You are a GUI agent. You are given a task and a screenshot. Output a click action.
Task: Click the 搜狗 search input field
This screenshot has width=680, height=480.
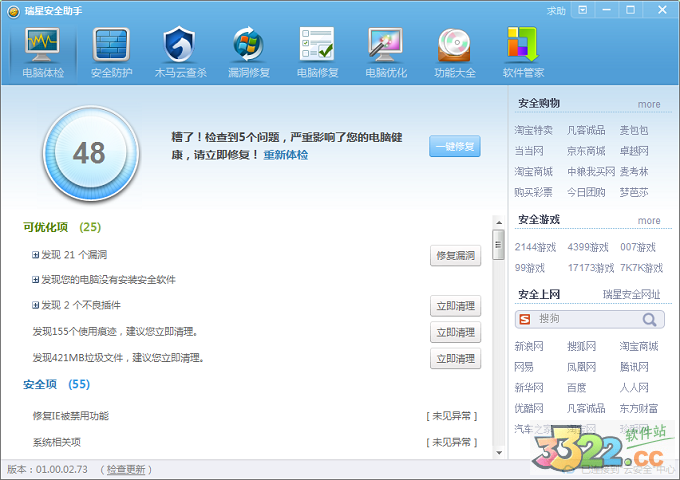[x=589, y=320]
